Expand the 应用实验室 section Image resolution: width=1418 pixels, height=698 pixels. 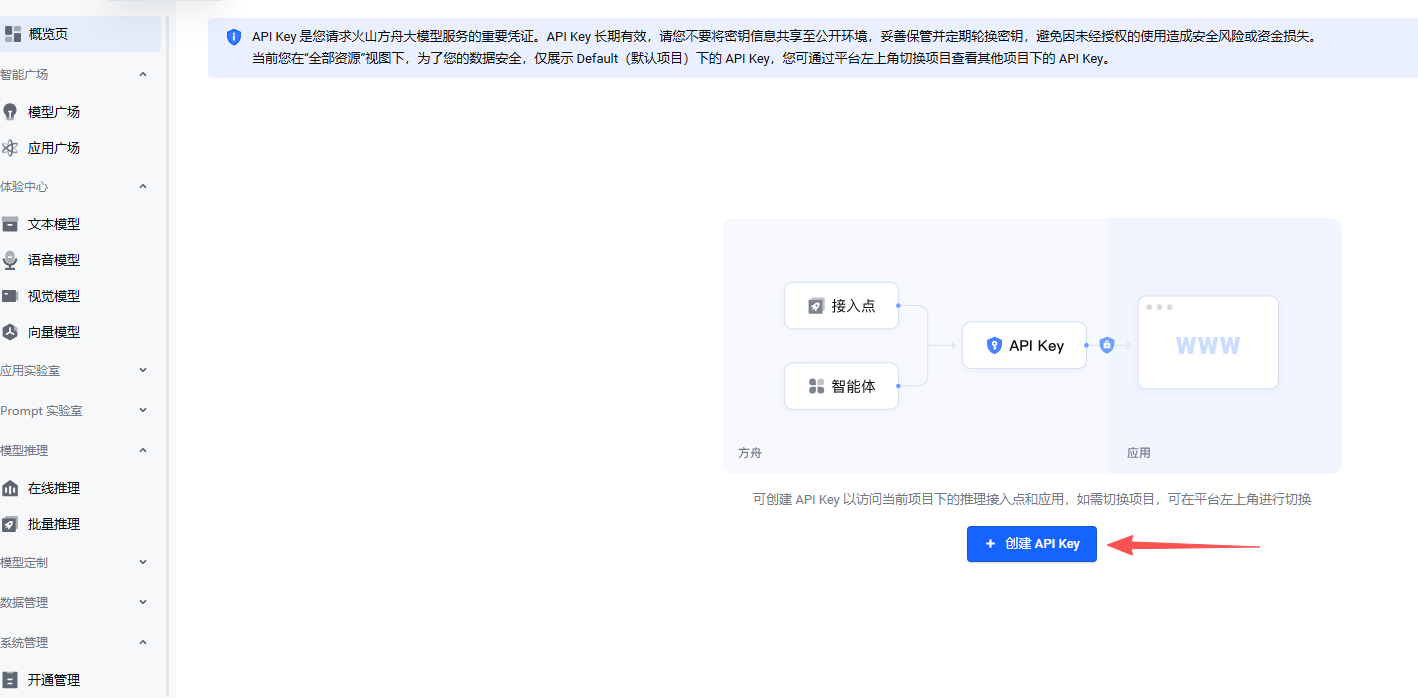tap(143, 371)
